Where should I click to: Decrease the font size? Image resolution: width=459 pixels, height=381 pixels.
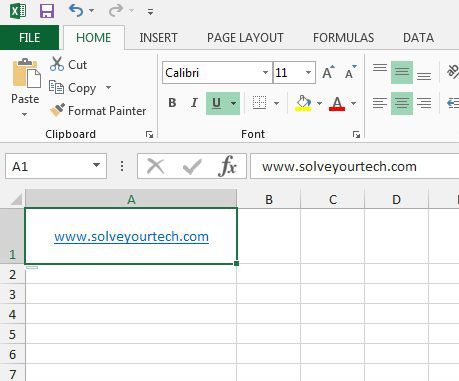(x=350, y=72)
